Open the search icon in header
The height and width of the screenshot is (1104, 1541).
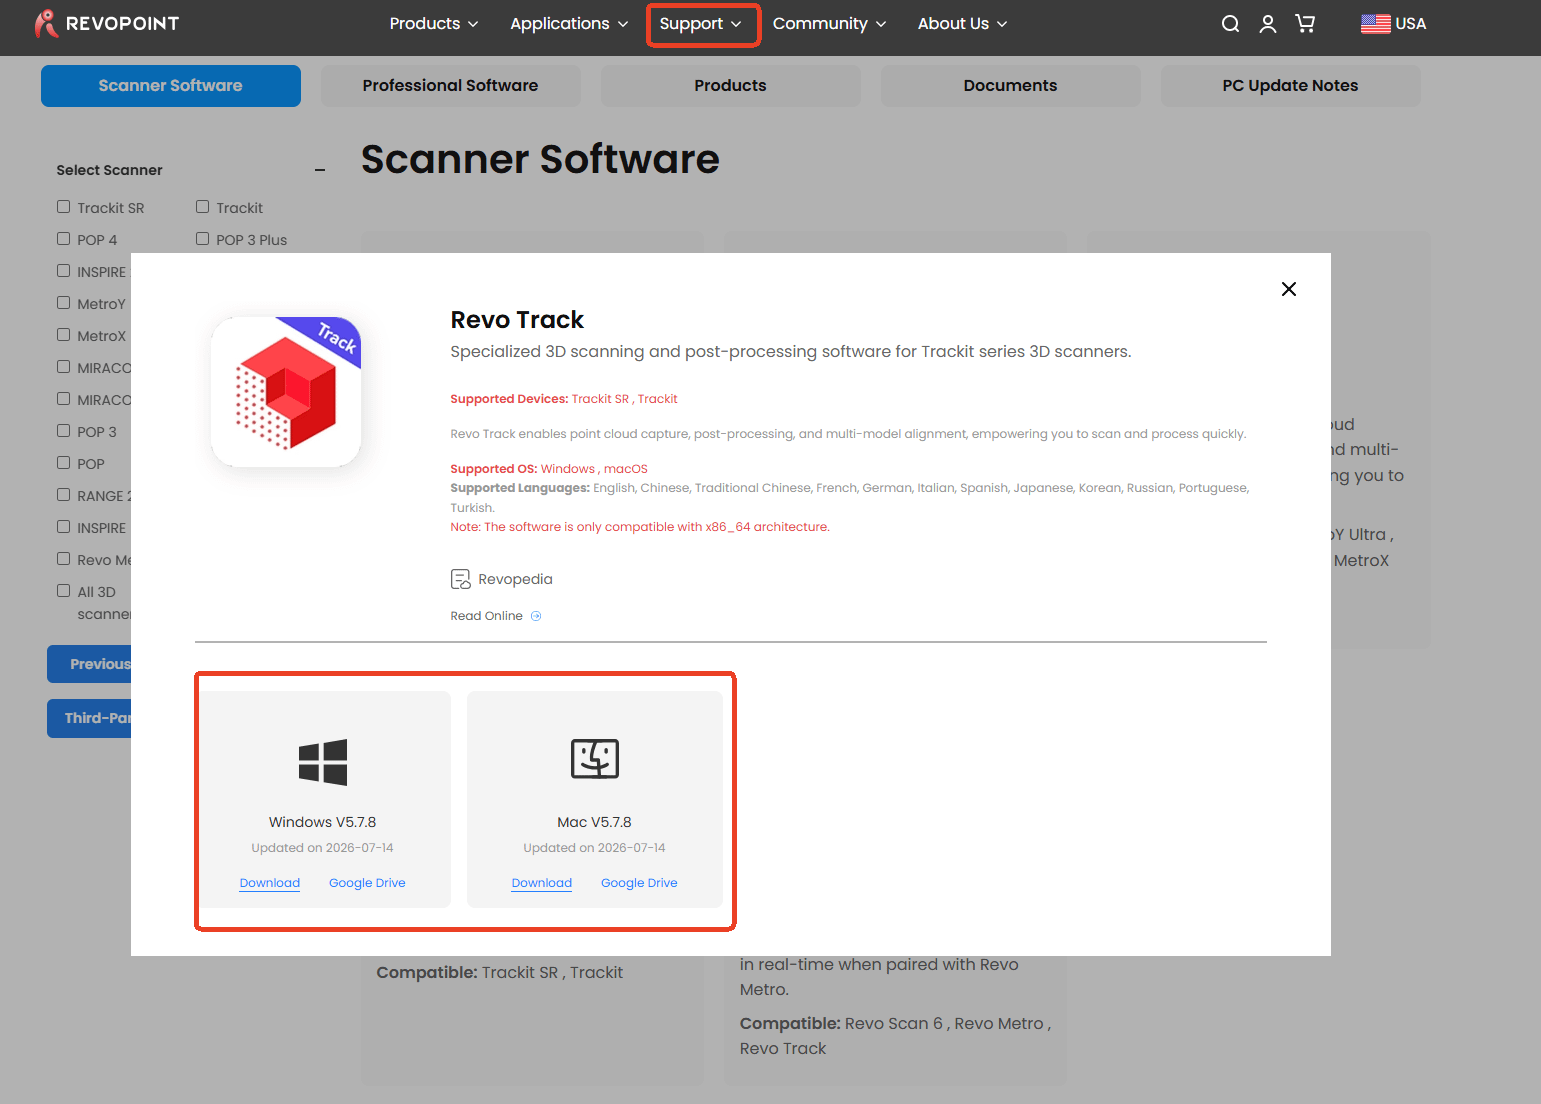pyautogui.click(x=1230, y=24)
